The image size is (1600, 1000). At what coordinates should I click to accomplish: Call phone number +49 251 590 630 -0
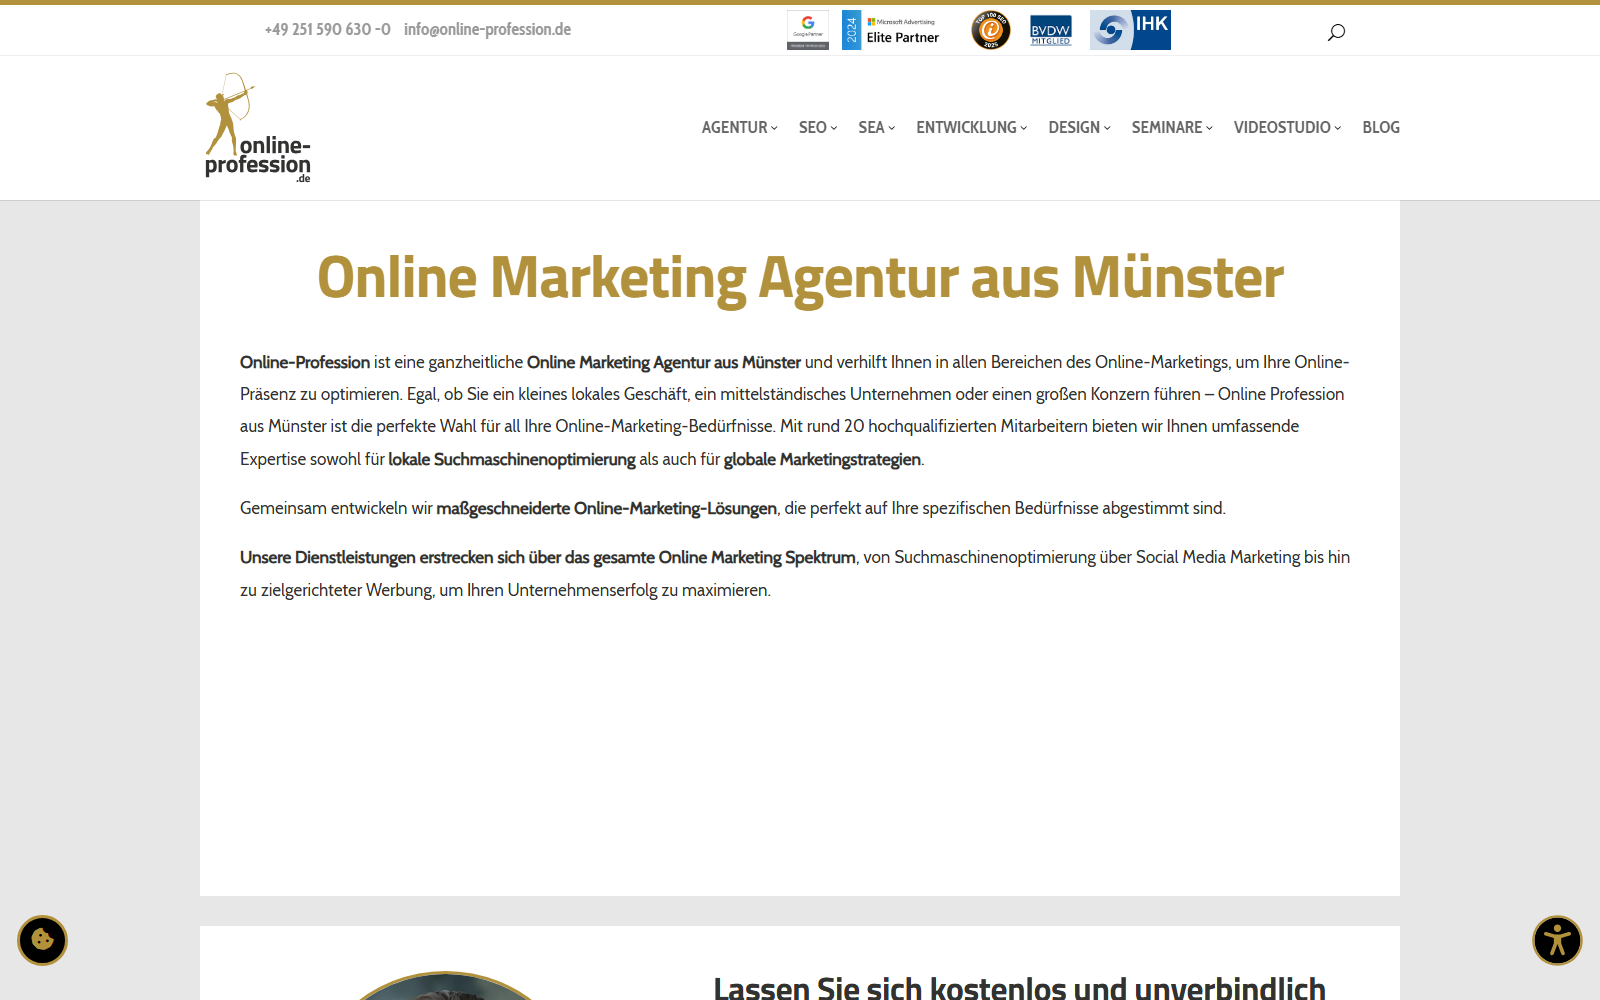[x=327, y=30]
